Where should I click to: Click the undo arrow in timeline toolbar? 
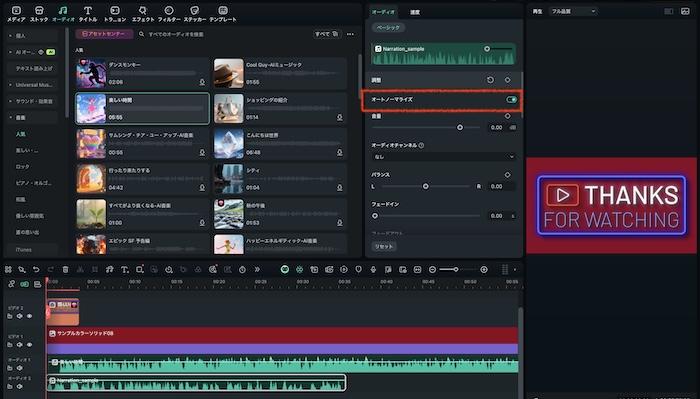pyautogui.click(x=36, y=270)
